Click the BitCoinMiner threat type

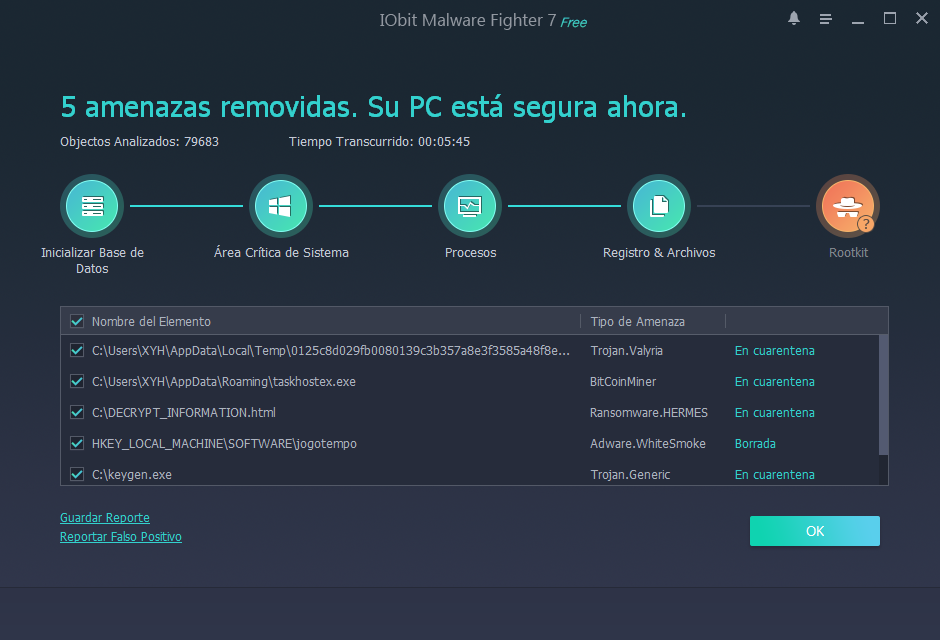point(623,382)
